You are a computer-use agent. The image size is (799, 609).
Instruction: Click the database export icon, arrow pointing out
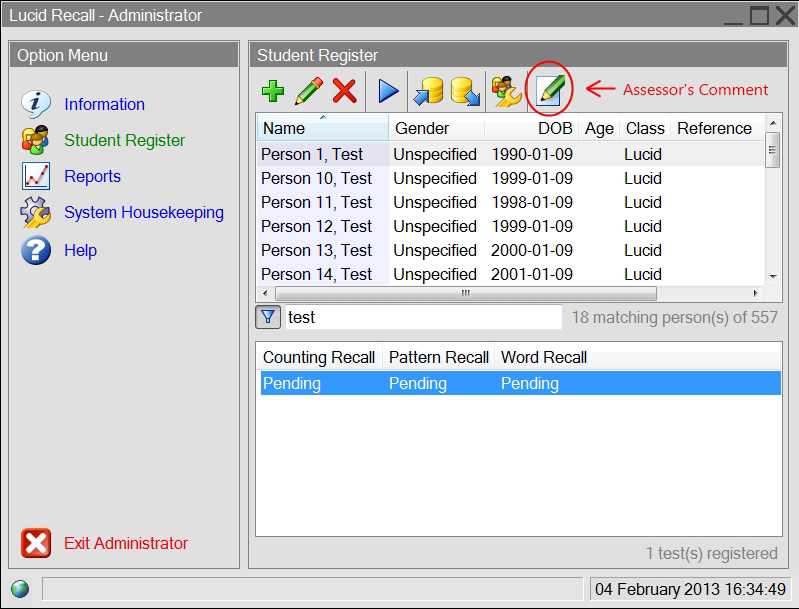pyautogui.click(x=465, y=91)
